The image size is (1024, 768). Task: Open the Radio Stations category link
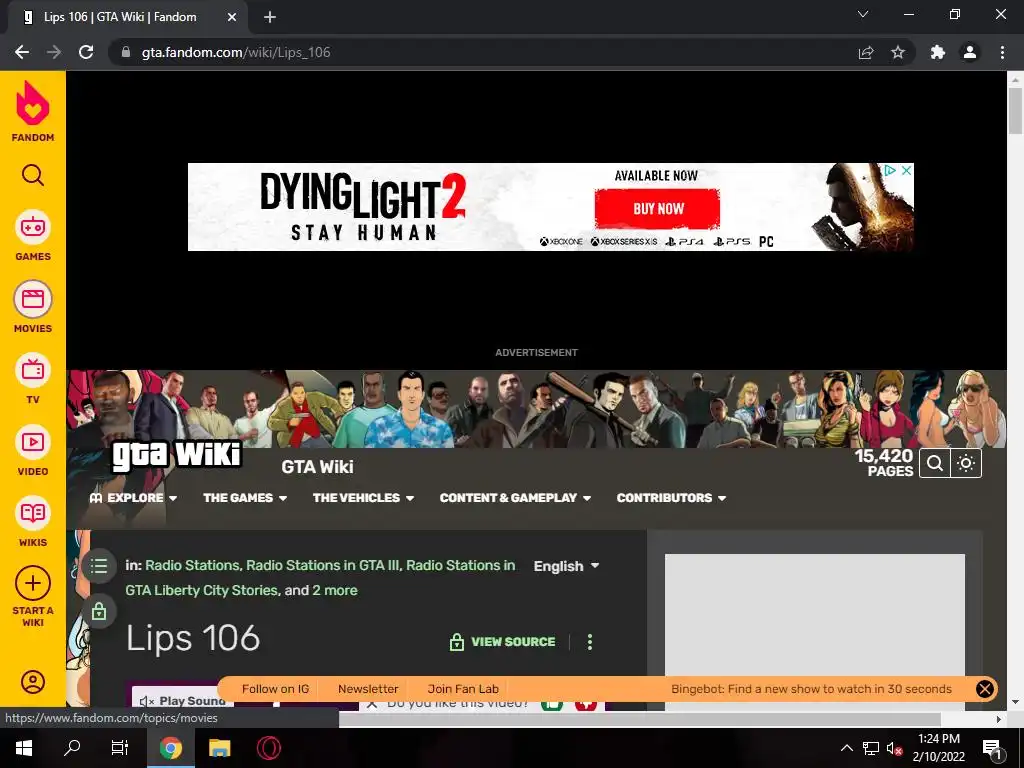coord(192,566)
